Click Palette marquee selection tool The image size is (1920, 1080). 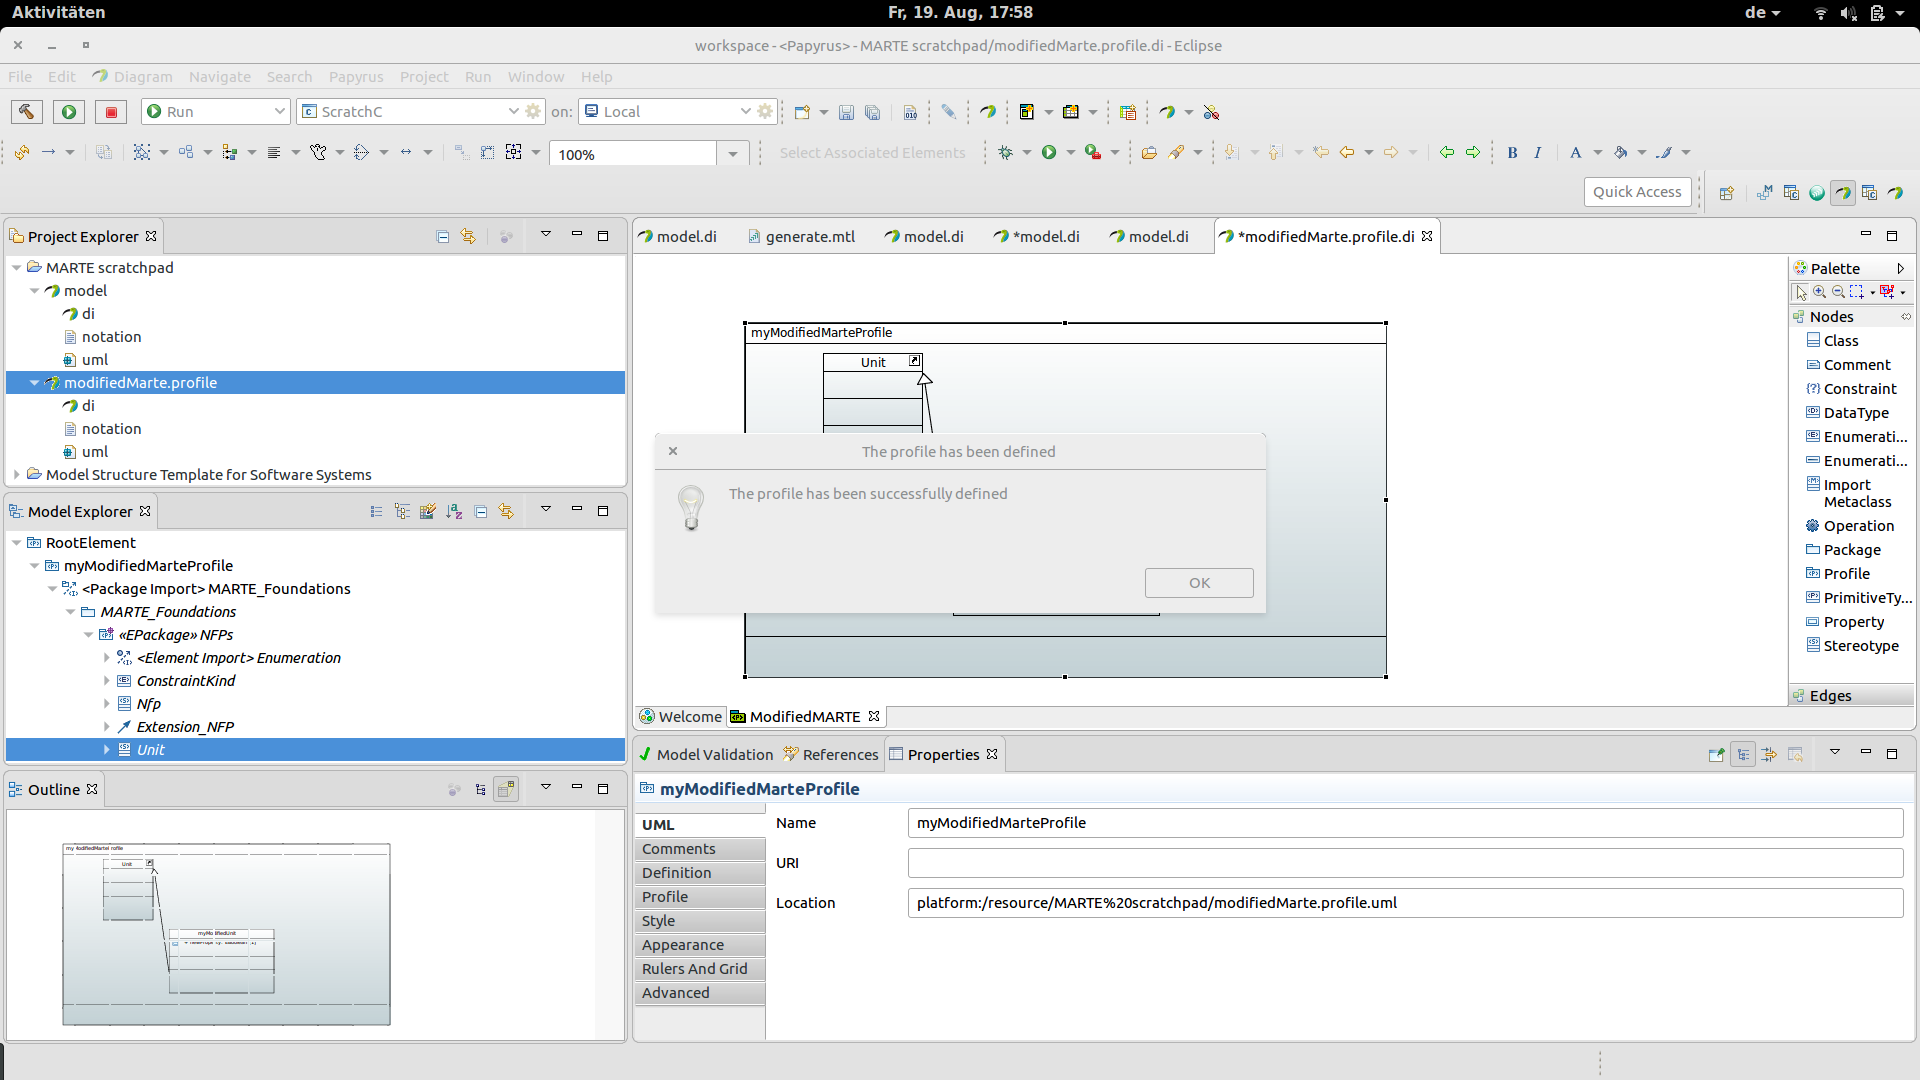[x=1857, y=292]
